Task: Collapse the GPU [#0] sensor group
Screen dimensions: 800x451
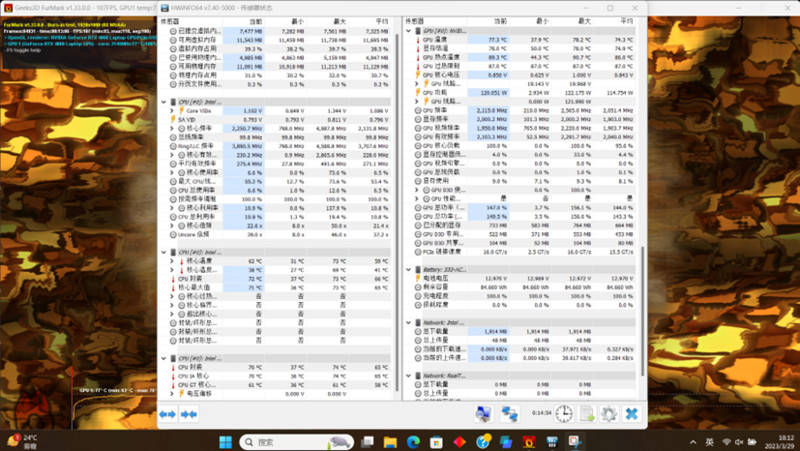Action: click(408, 31)
